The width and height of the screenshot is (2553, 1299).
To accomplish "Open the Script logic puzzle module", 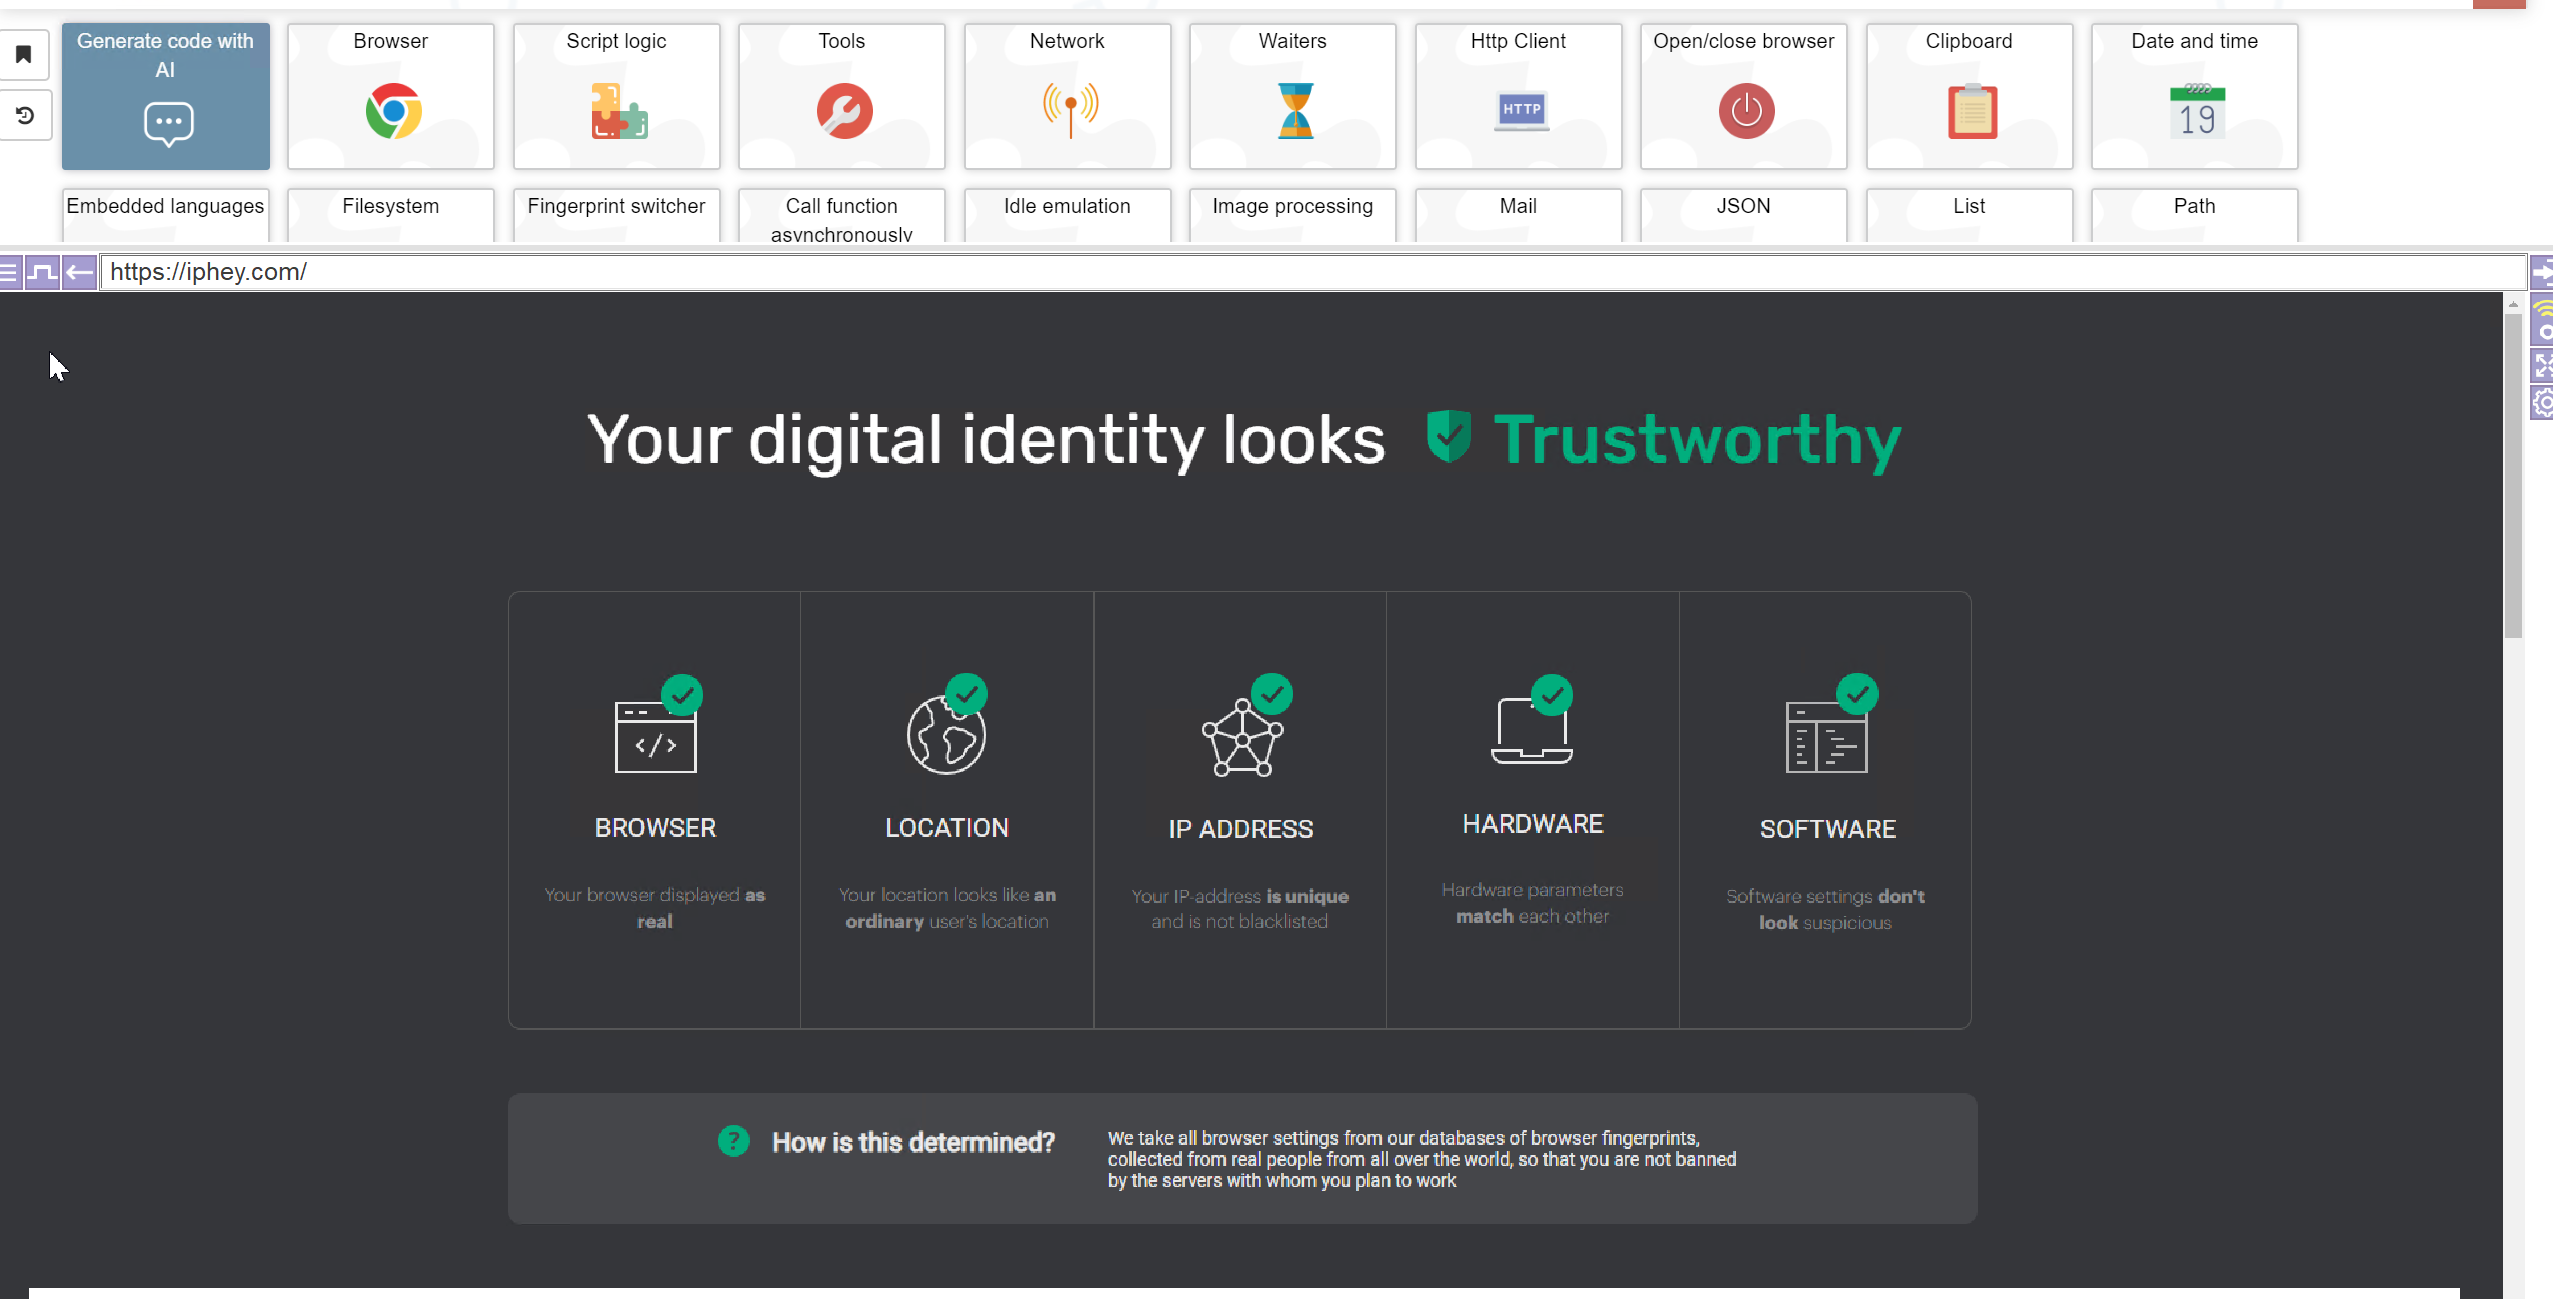I will 616,97.
